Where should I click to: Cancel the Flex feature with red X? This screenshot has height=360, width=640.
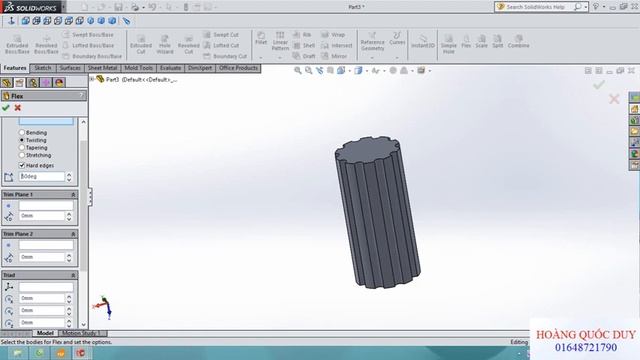click(18, 108)
